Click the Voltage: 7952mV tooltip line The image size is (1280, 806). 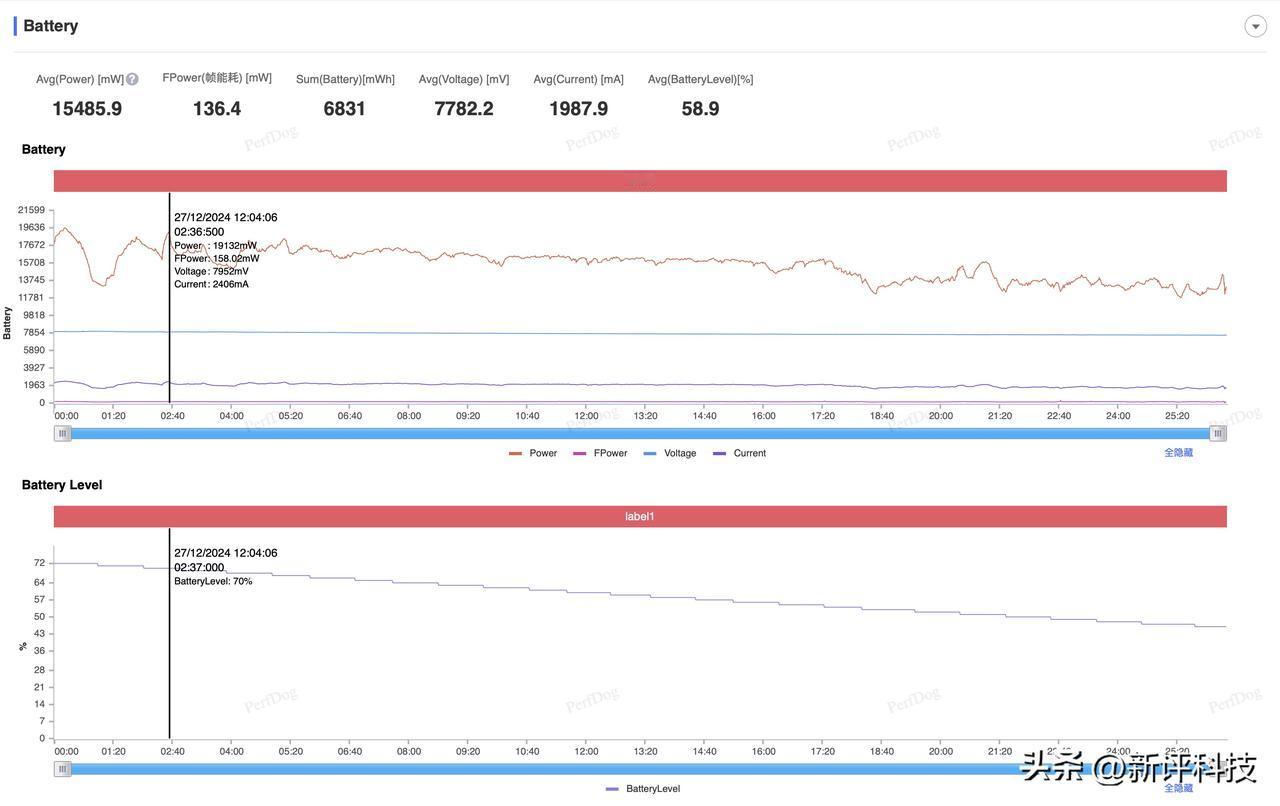point(211,271)
